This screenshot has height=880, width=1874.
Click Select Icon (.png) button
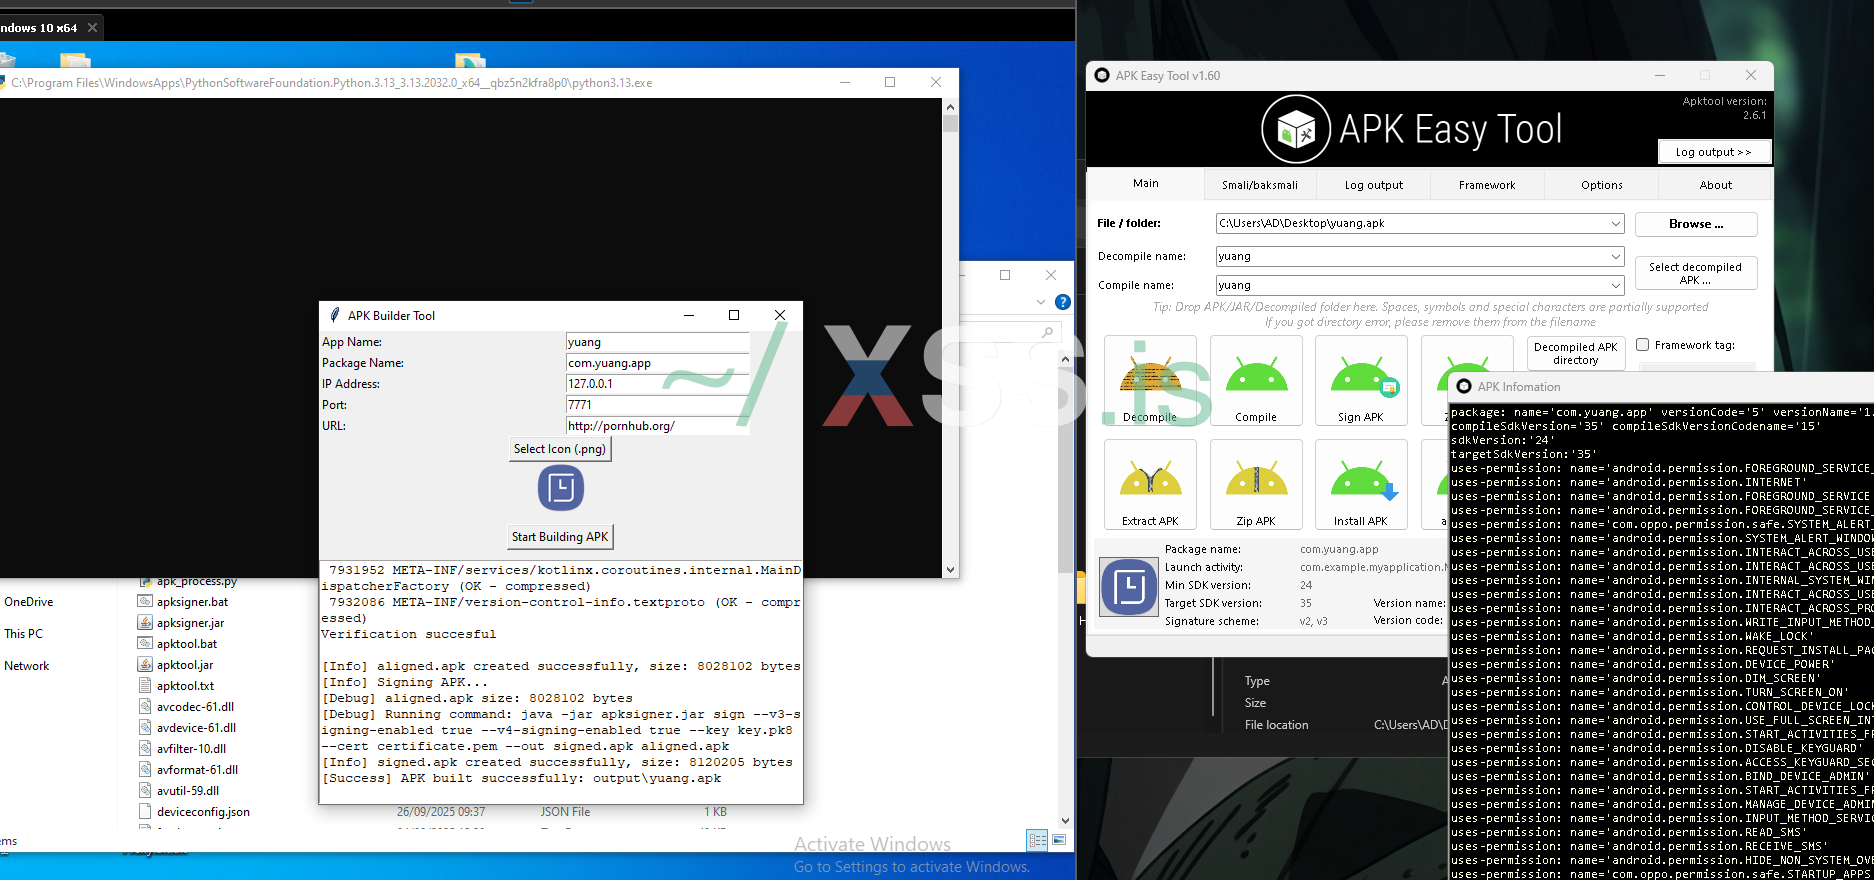coord(560,449)
